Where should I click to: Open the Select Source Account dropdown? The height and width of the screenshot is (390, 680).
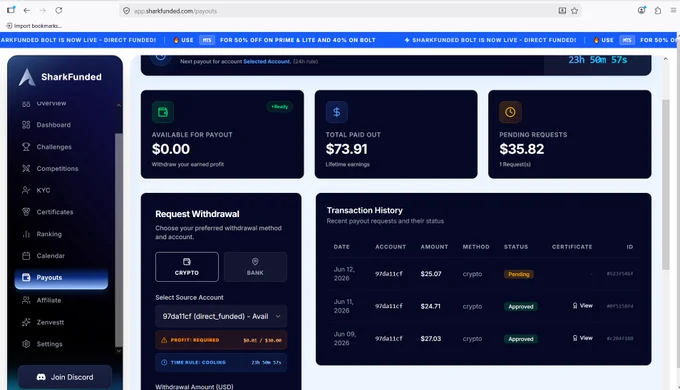tap(221, 316)
